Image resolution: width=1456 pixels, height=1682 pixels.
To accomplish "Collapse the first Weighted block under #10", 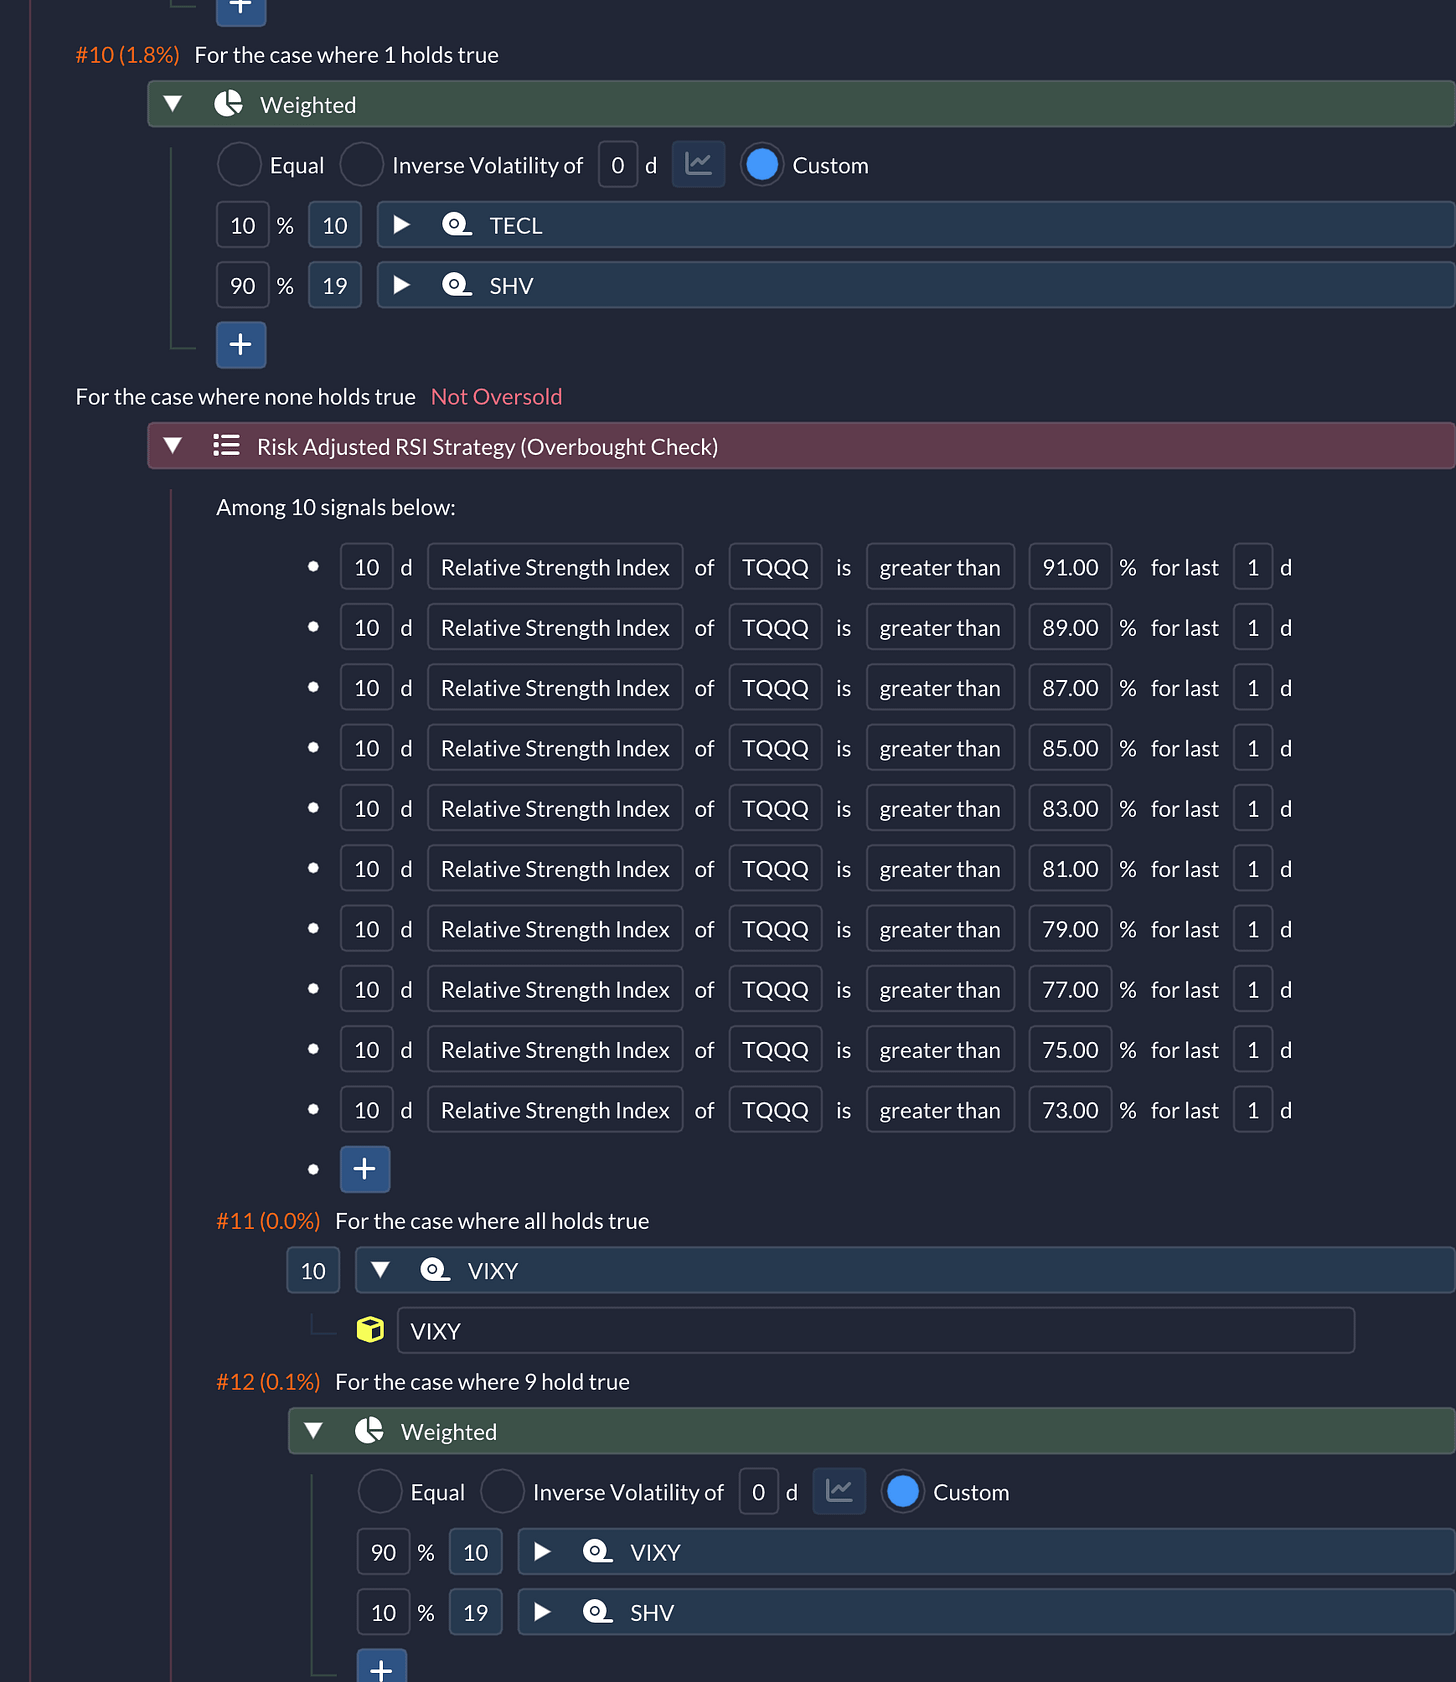I will click(172, 104).
